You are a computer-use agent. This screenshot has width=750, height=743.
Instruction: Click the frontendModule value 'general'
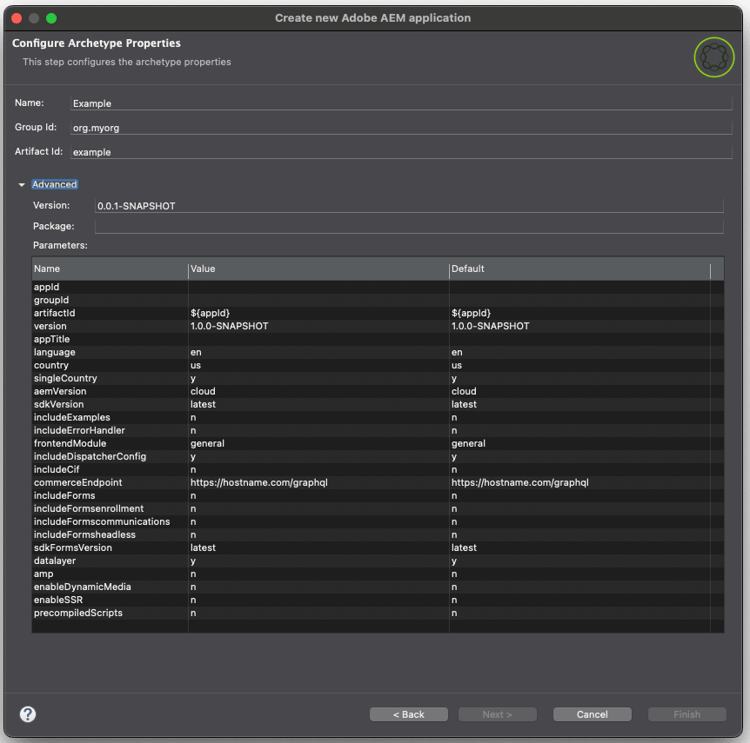[x=319, y=444]
